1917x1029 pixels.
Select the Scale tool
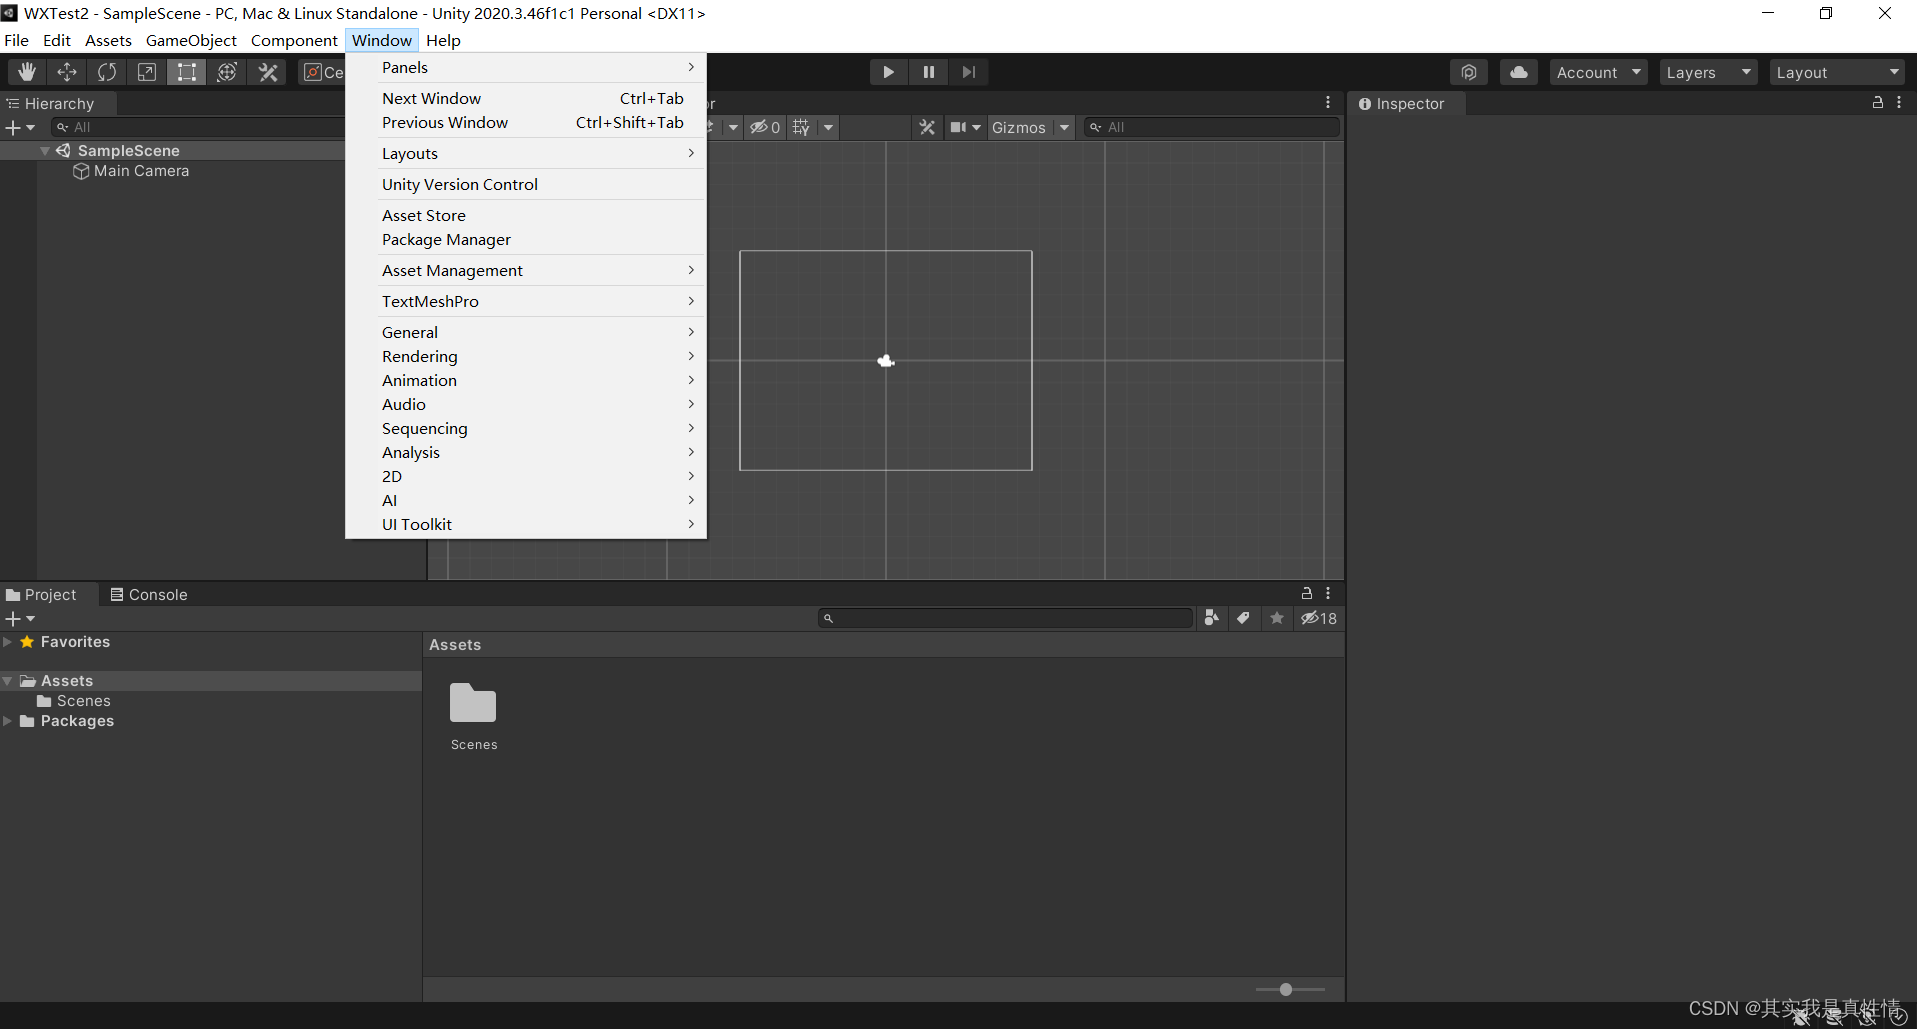click(x=147, y=72)
